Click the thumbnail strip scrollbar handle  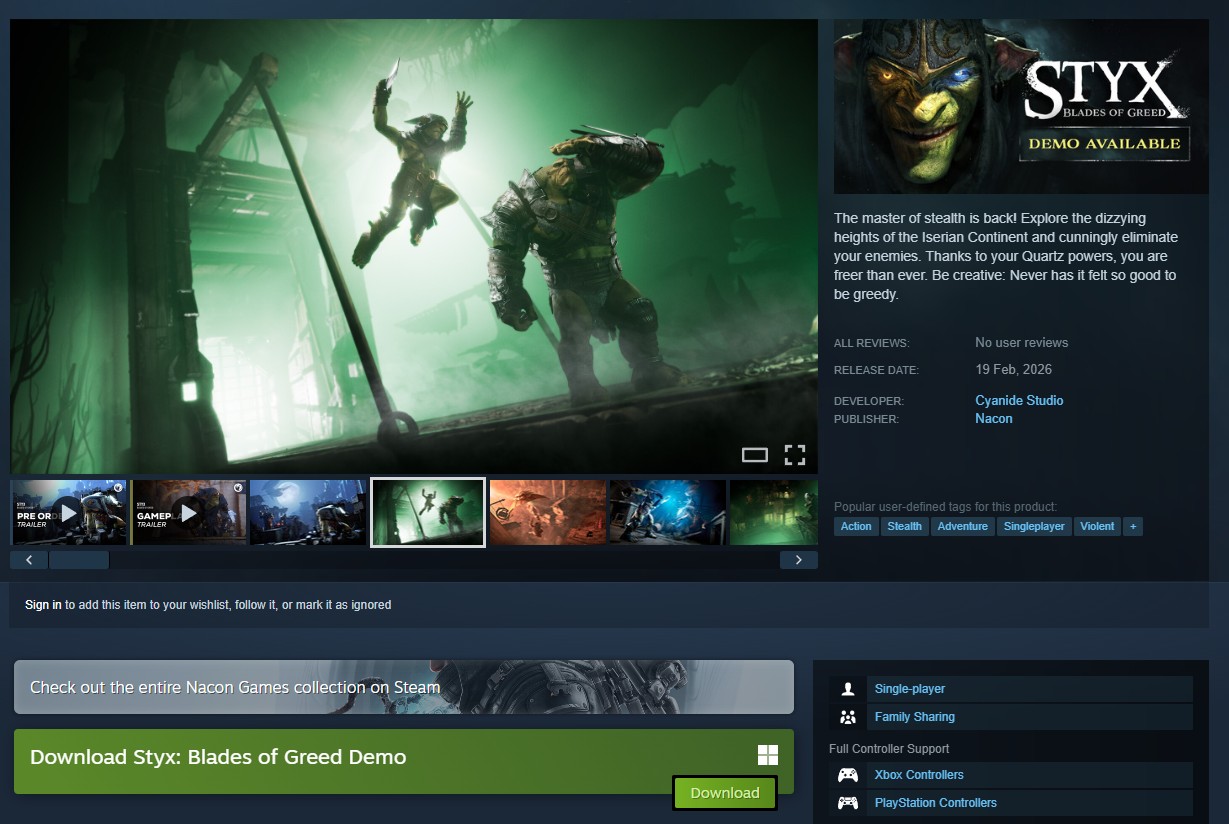point(79,560)
